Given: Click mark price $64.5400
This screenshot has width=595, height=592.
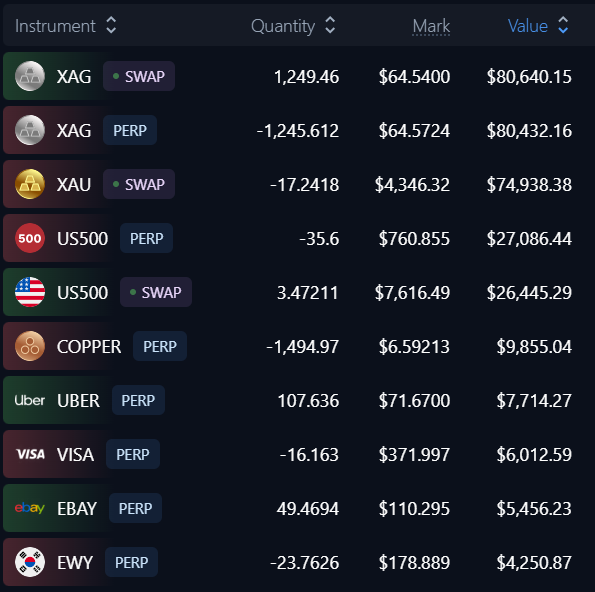Looking at the screenshot, I should click(x=414, y=77).
